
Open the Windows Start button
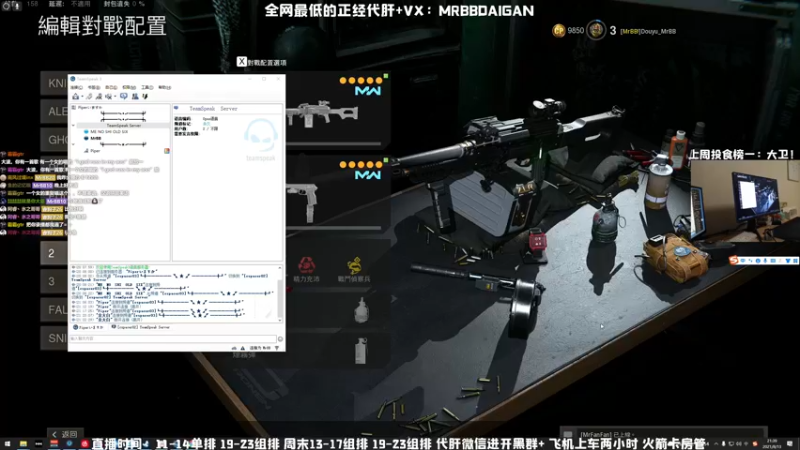coord(7,444)
